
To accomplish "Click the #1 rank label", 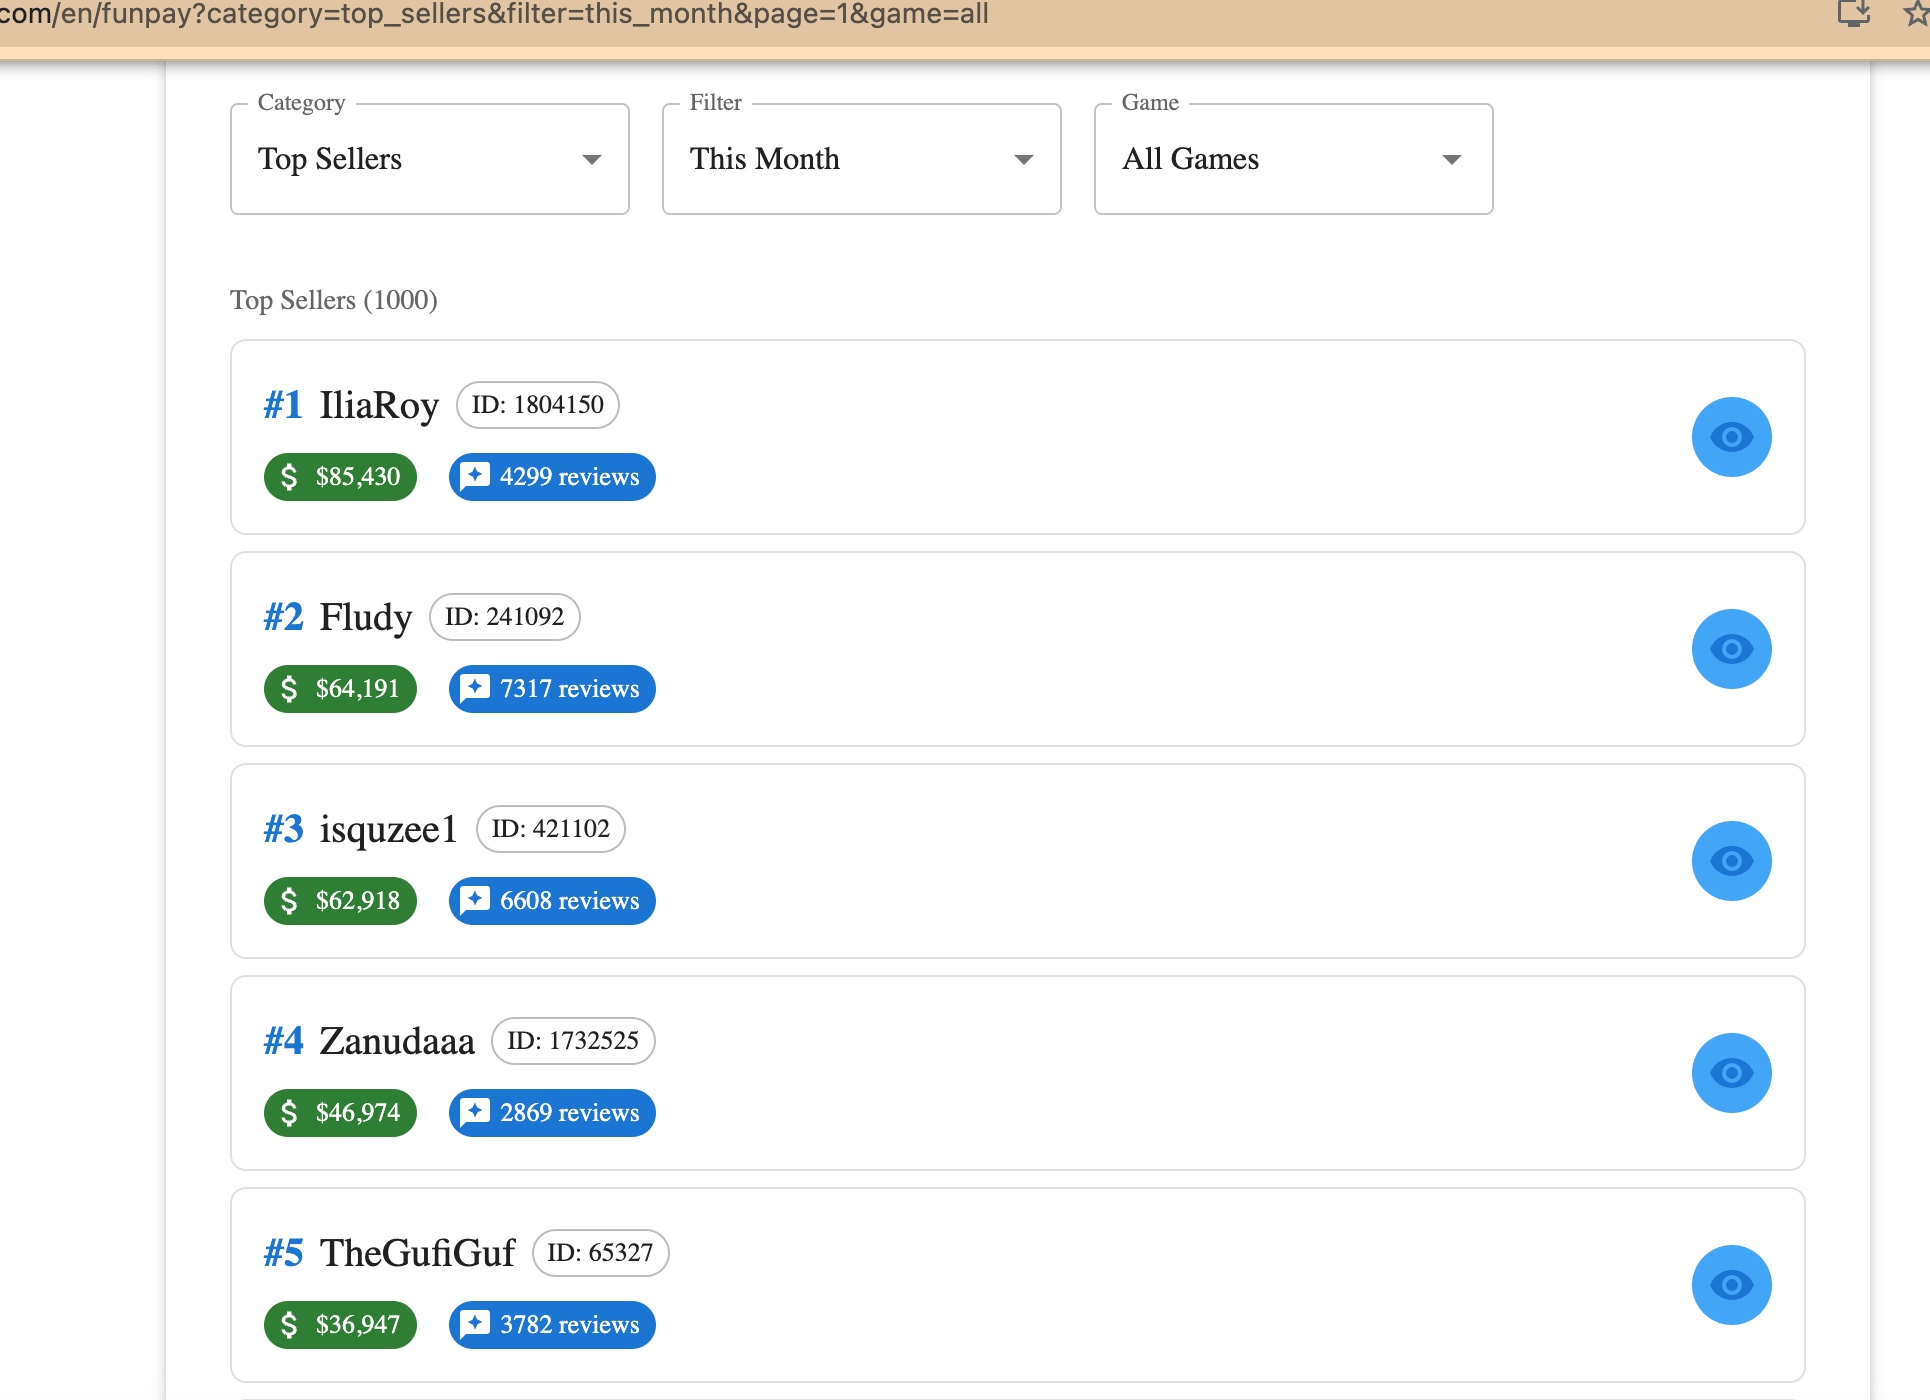I will click(283, 405).
